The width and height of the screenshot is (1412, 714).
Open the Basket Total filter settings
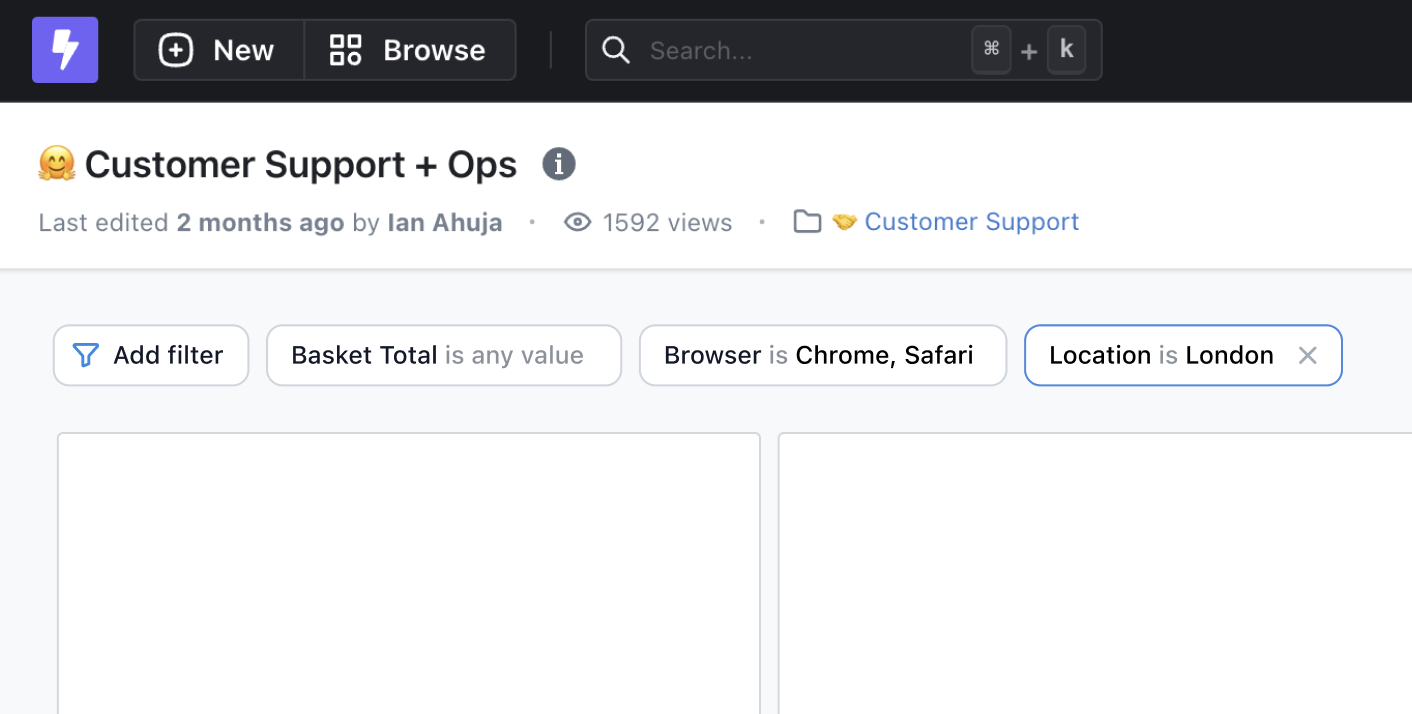pyautogui.click(x=443, y=355)
